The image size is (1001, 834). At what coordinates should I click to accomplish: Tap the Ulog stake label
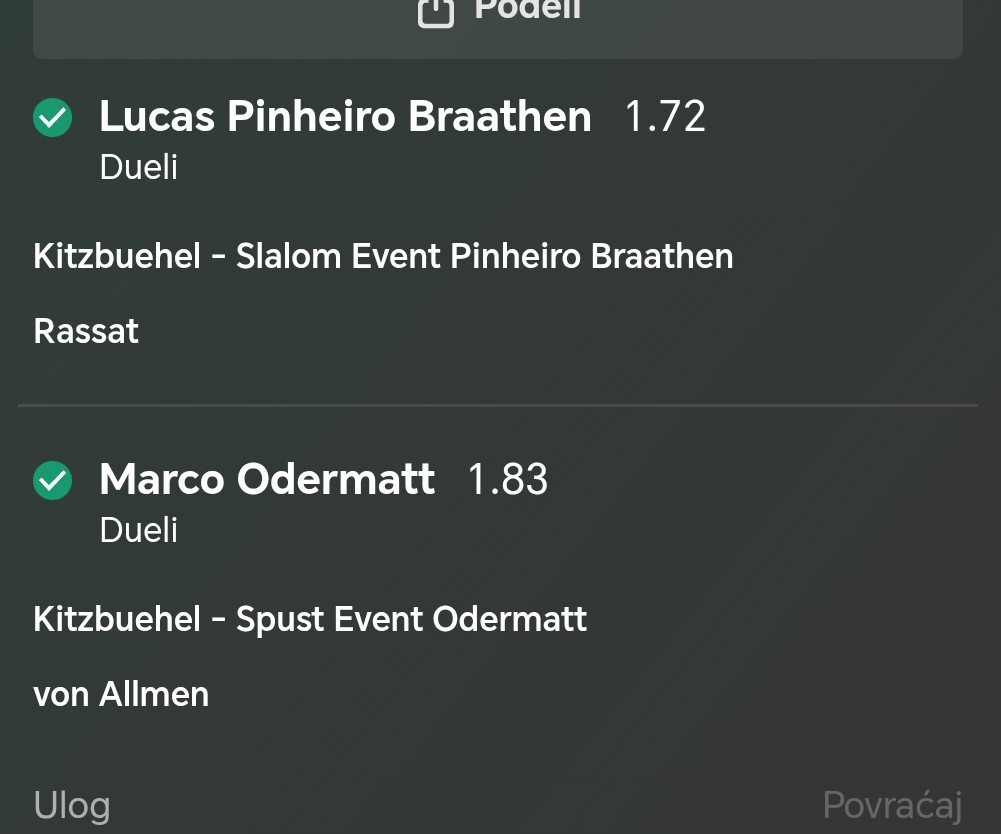coord(72,805)
